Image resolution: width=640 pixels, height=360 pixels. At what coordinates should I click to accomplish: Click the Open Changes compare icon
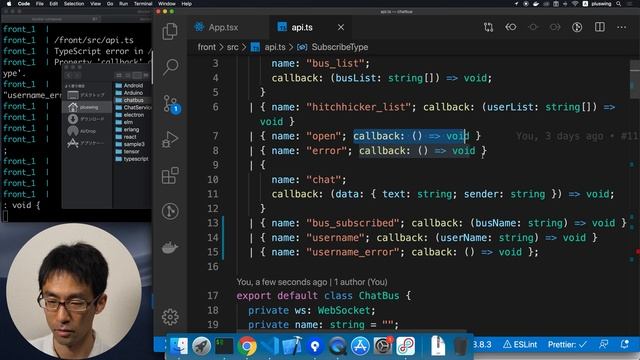pyautogui.click(x=489, y=27)
